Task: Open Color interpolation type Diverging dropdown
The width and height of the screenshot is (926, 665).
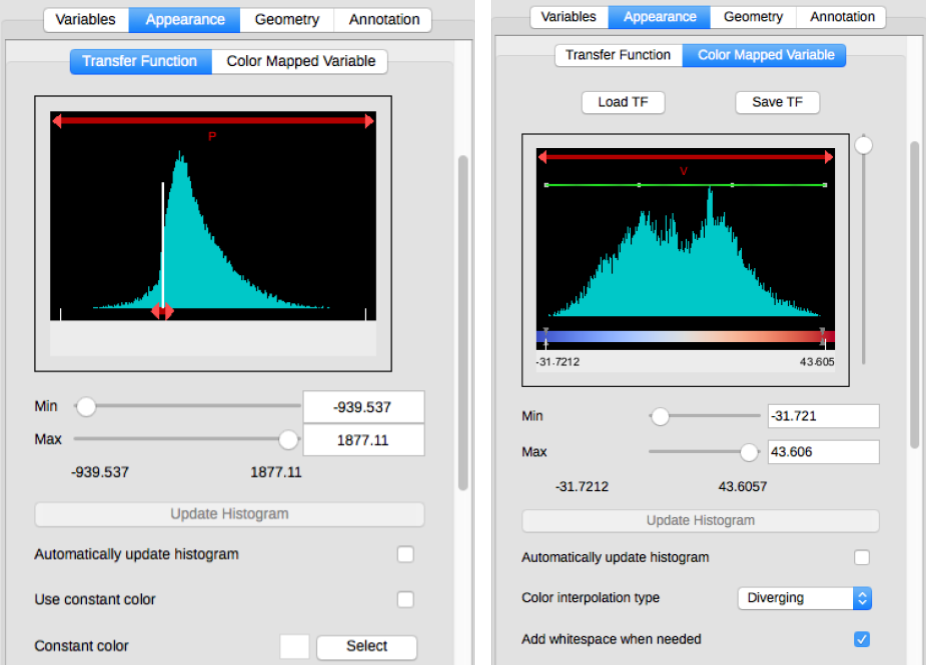Action: (805, 598)
